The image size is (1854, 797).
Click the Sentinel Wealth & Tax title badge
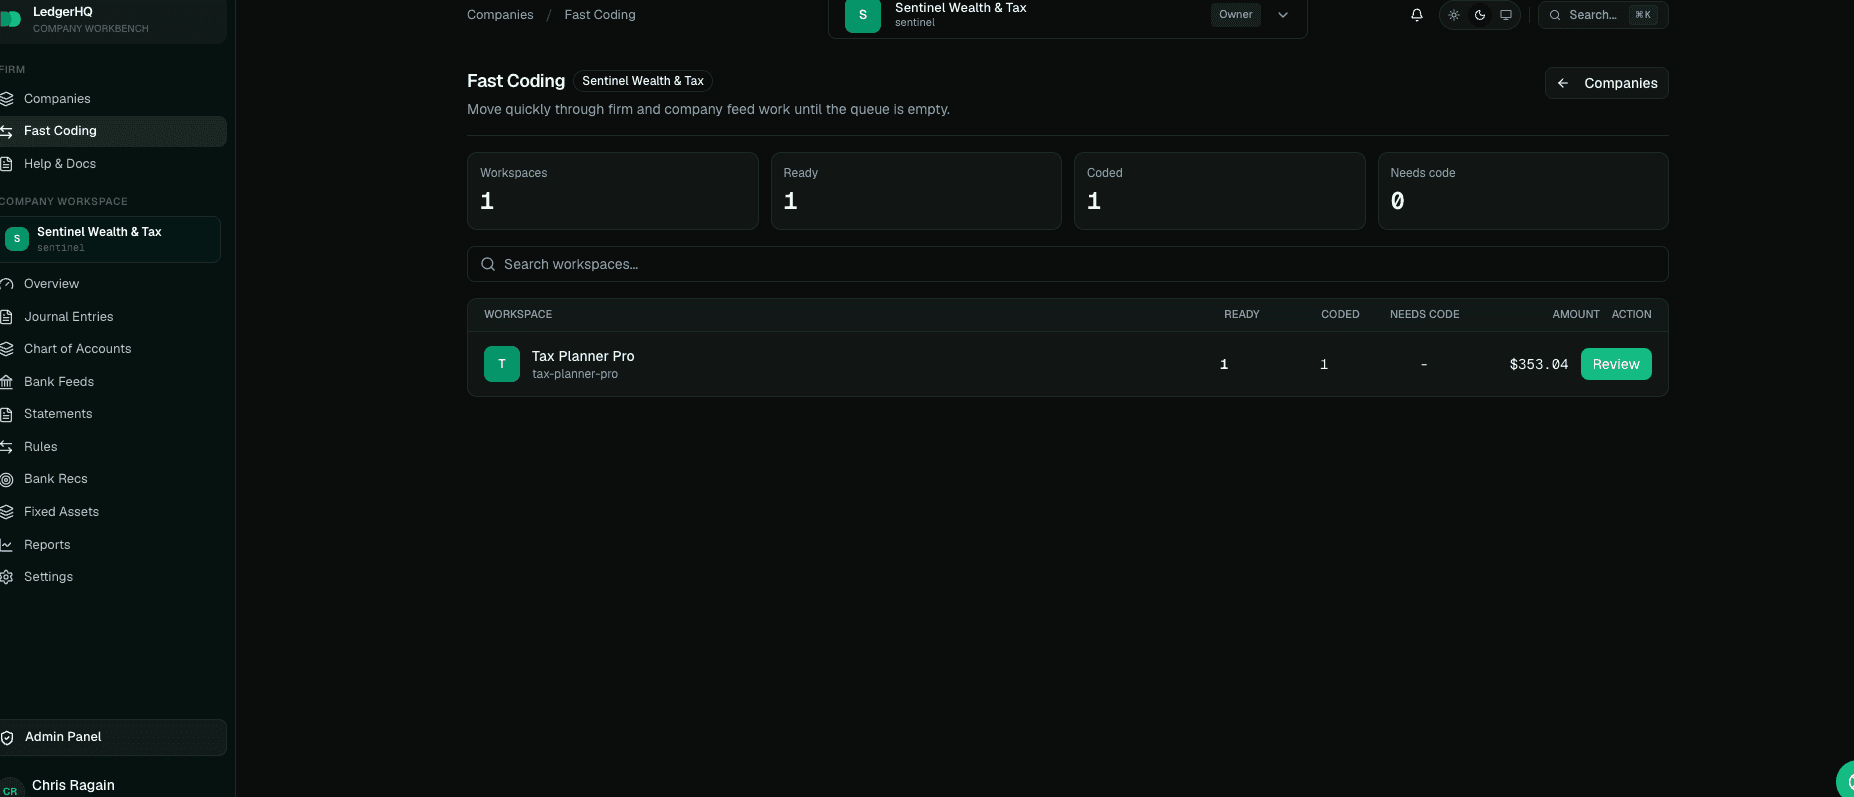643,81
